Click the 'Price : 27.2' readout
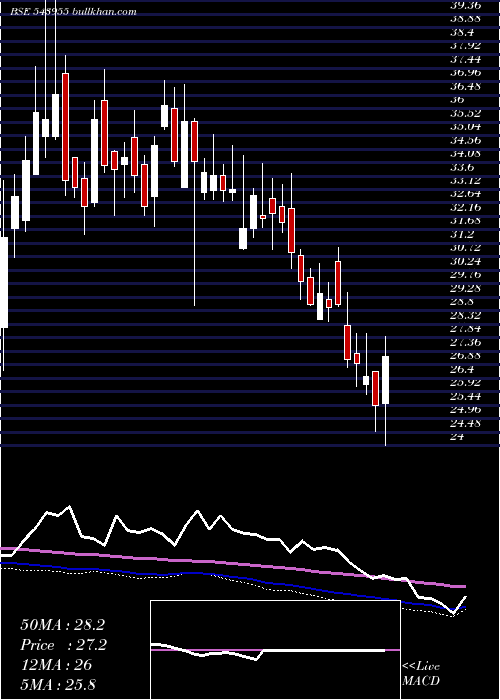500x700 pixels. [x=63, y=645]
